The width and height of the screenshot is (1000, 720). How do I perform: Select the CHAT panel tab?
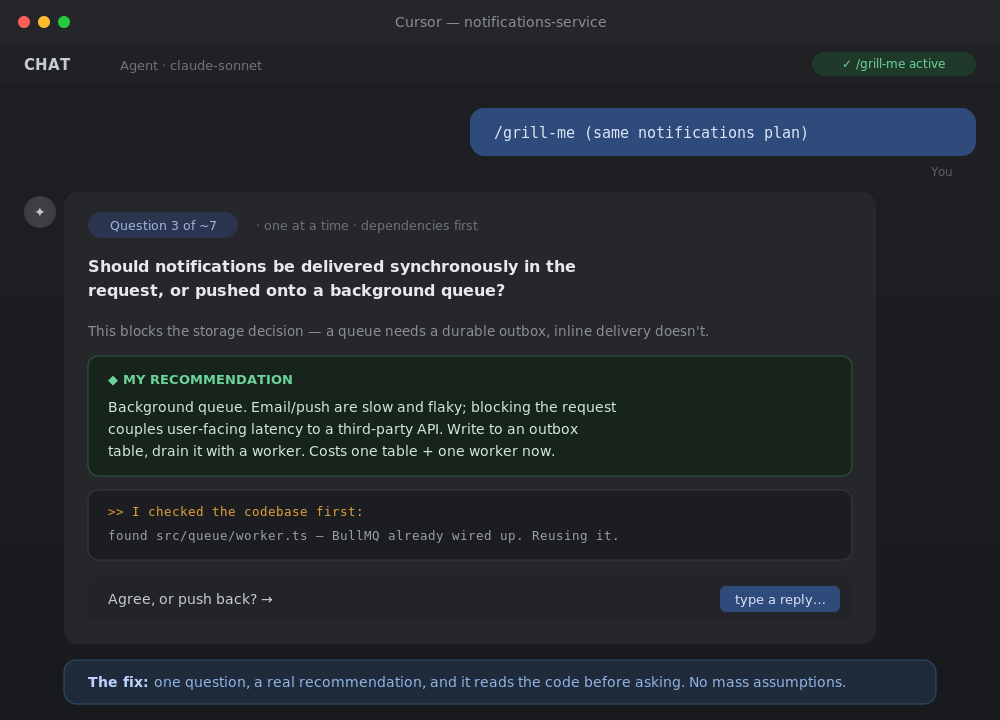(x=47, y=65)
